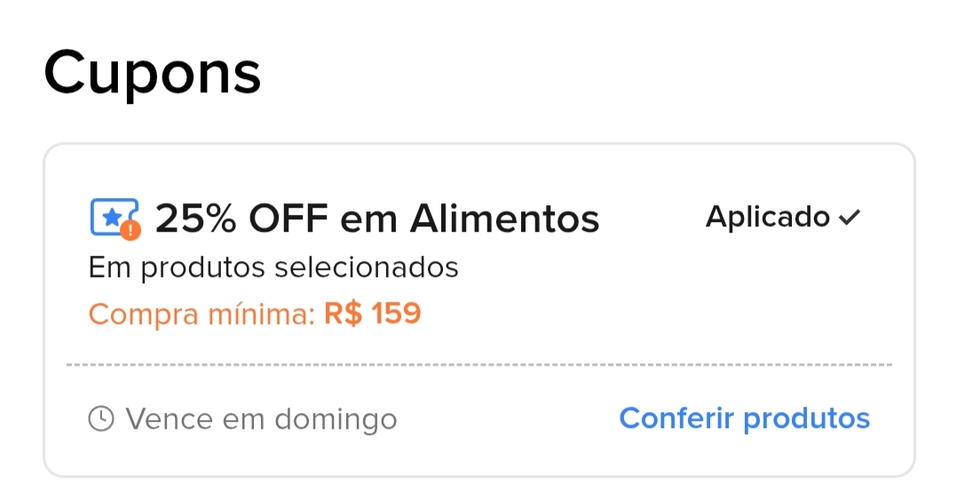This screenshot has height=500, width=957.
Task: Tap the orange alert badge on coupon icon
Action: point(130,230)
